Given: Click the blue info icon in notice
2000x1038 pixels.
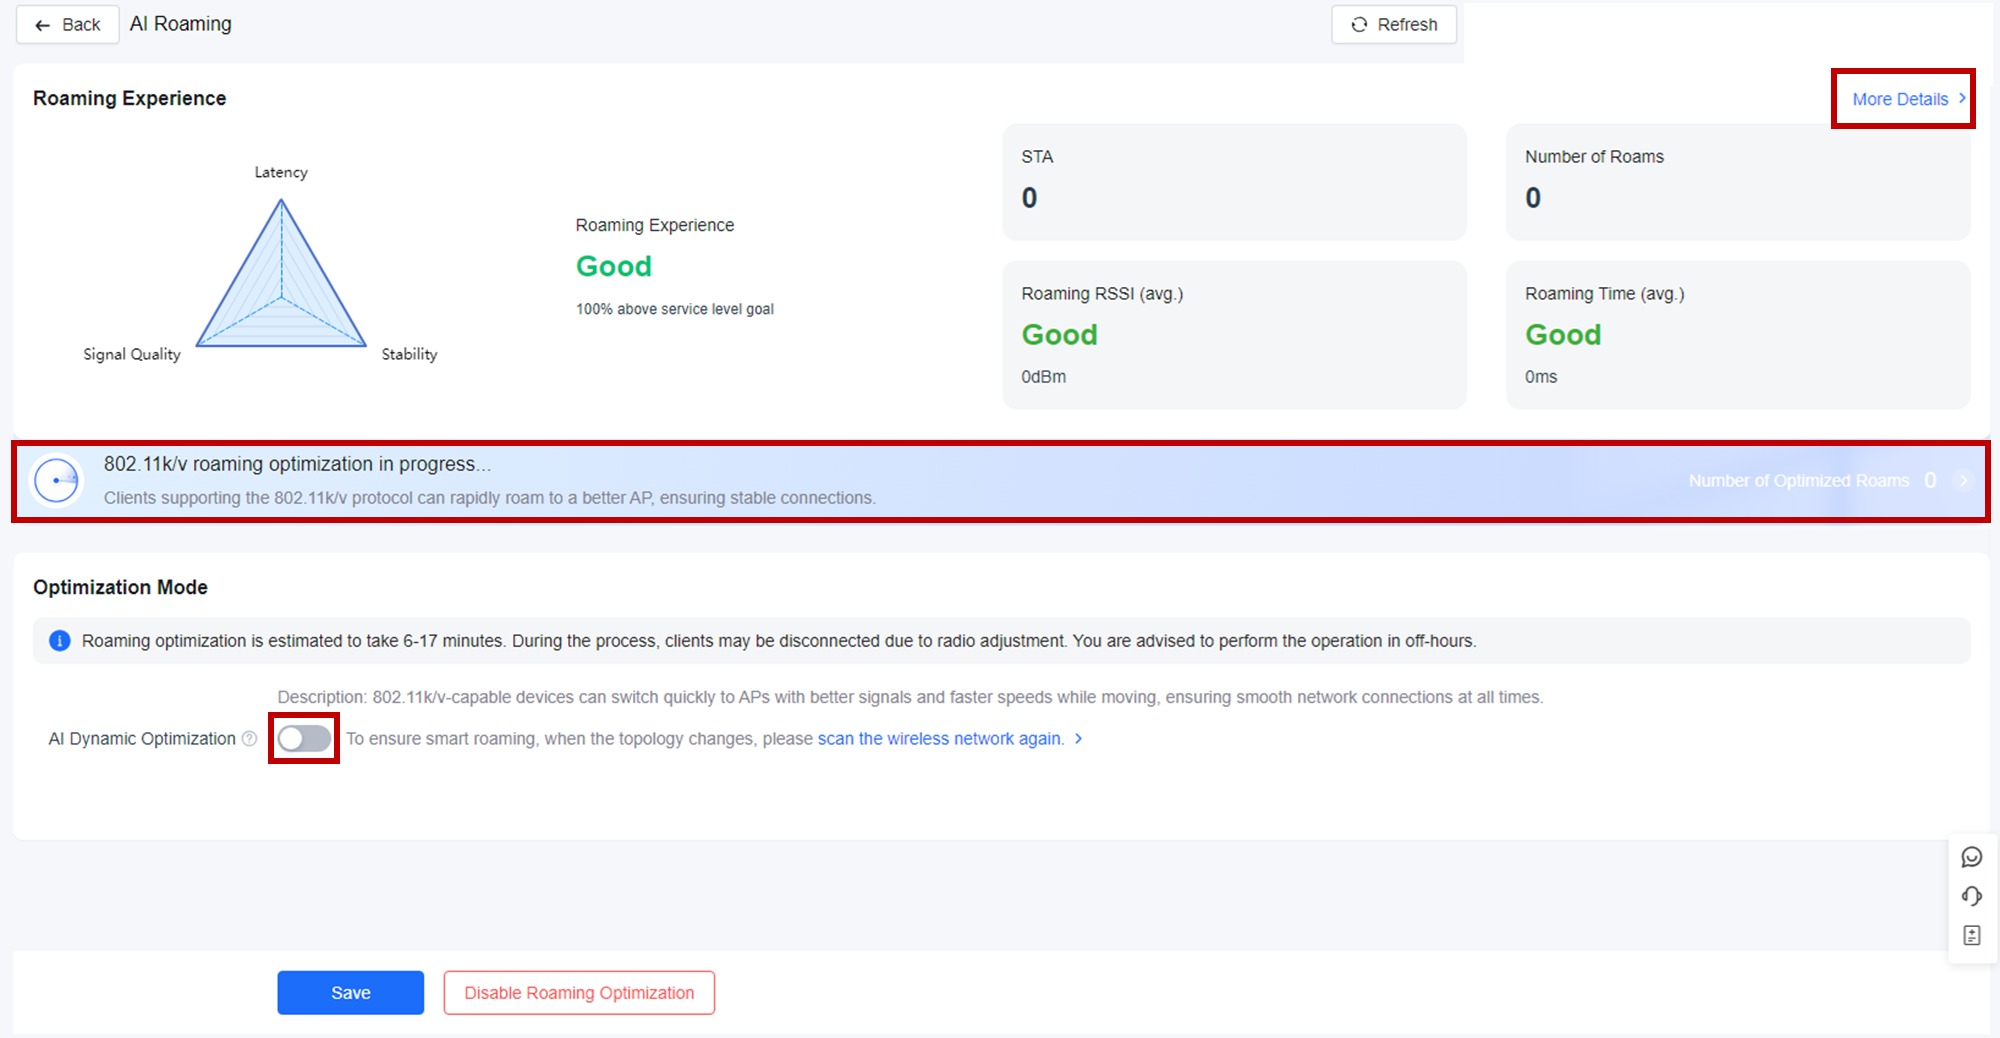Looking at the screenshot, I should pyautogui.click(x=60, y=641).
